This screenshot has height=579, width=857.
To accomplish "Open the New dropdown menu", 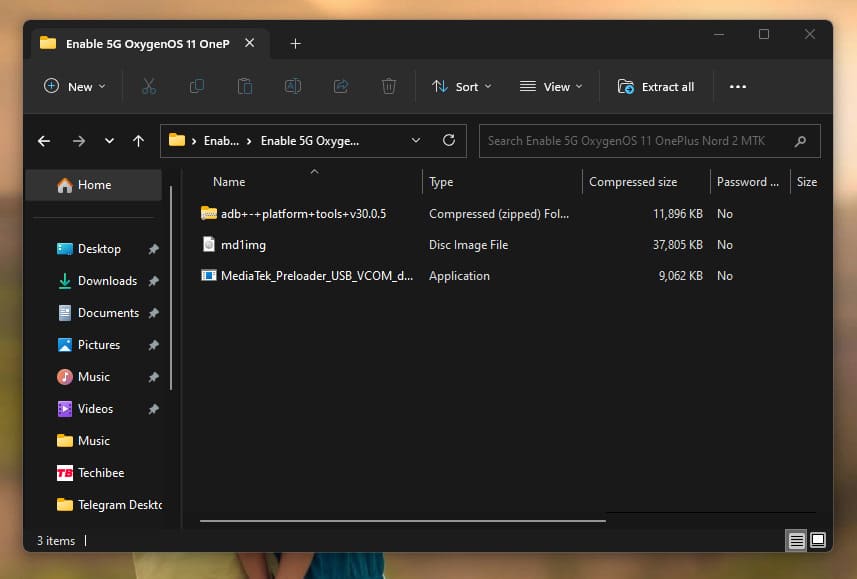I will [x=74, y=86].
